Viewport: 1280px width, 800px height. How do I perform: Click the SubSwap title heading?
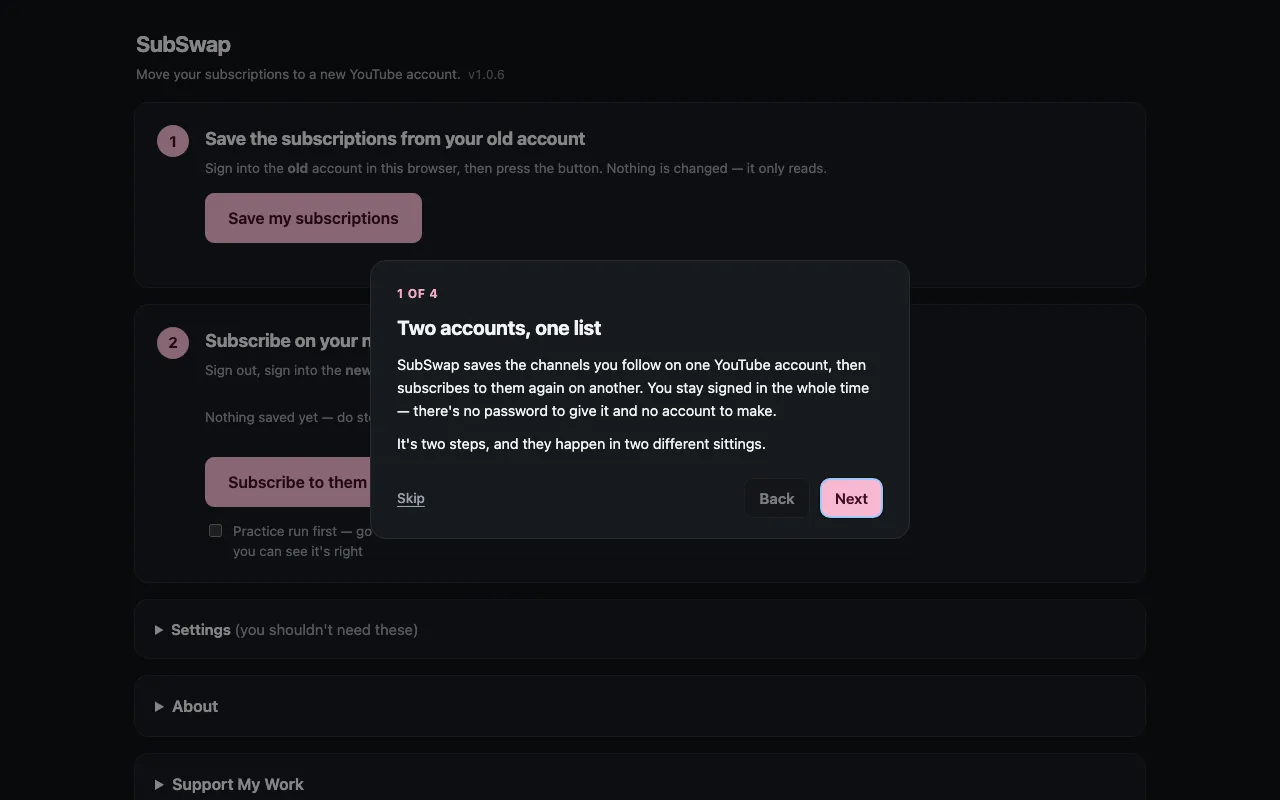(183, 44)
